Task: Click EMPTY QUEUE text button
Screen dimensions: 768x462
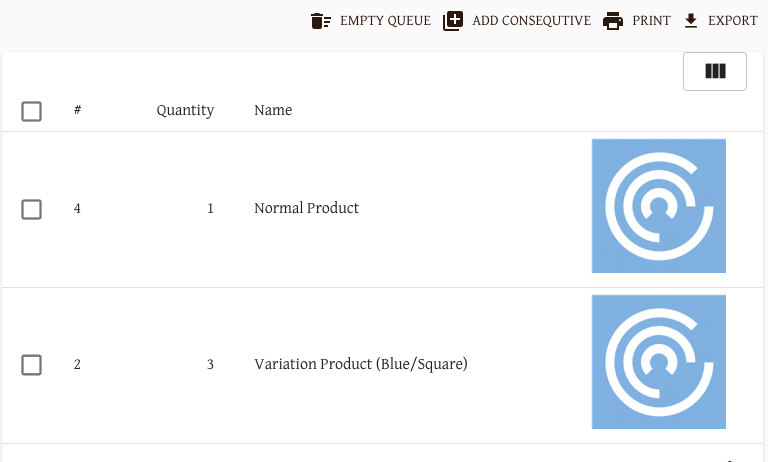Action: [x=385, y=21]
